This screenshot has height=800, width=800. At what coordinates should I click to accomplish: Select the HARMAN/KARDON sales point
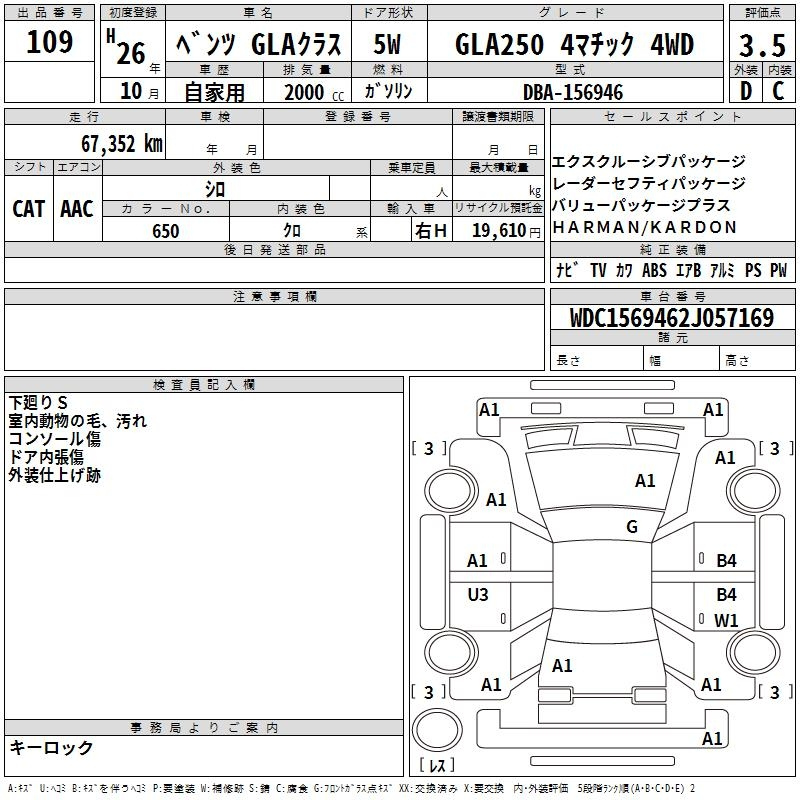[644, 227]
